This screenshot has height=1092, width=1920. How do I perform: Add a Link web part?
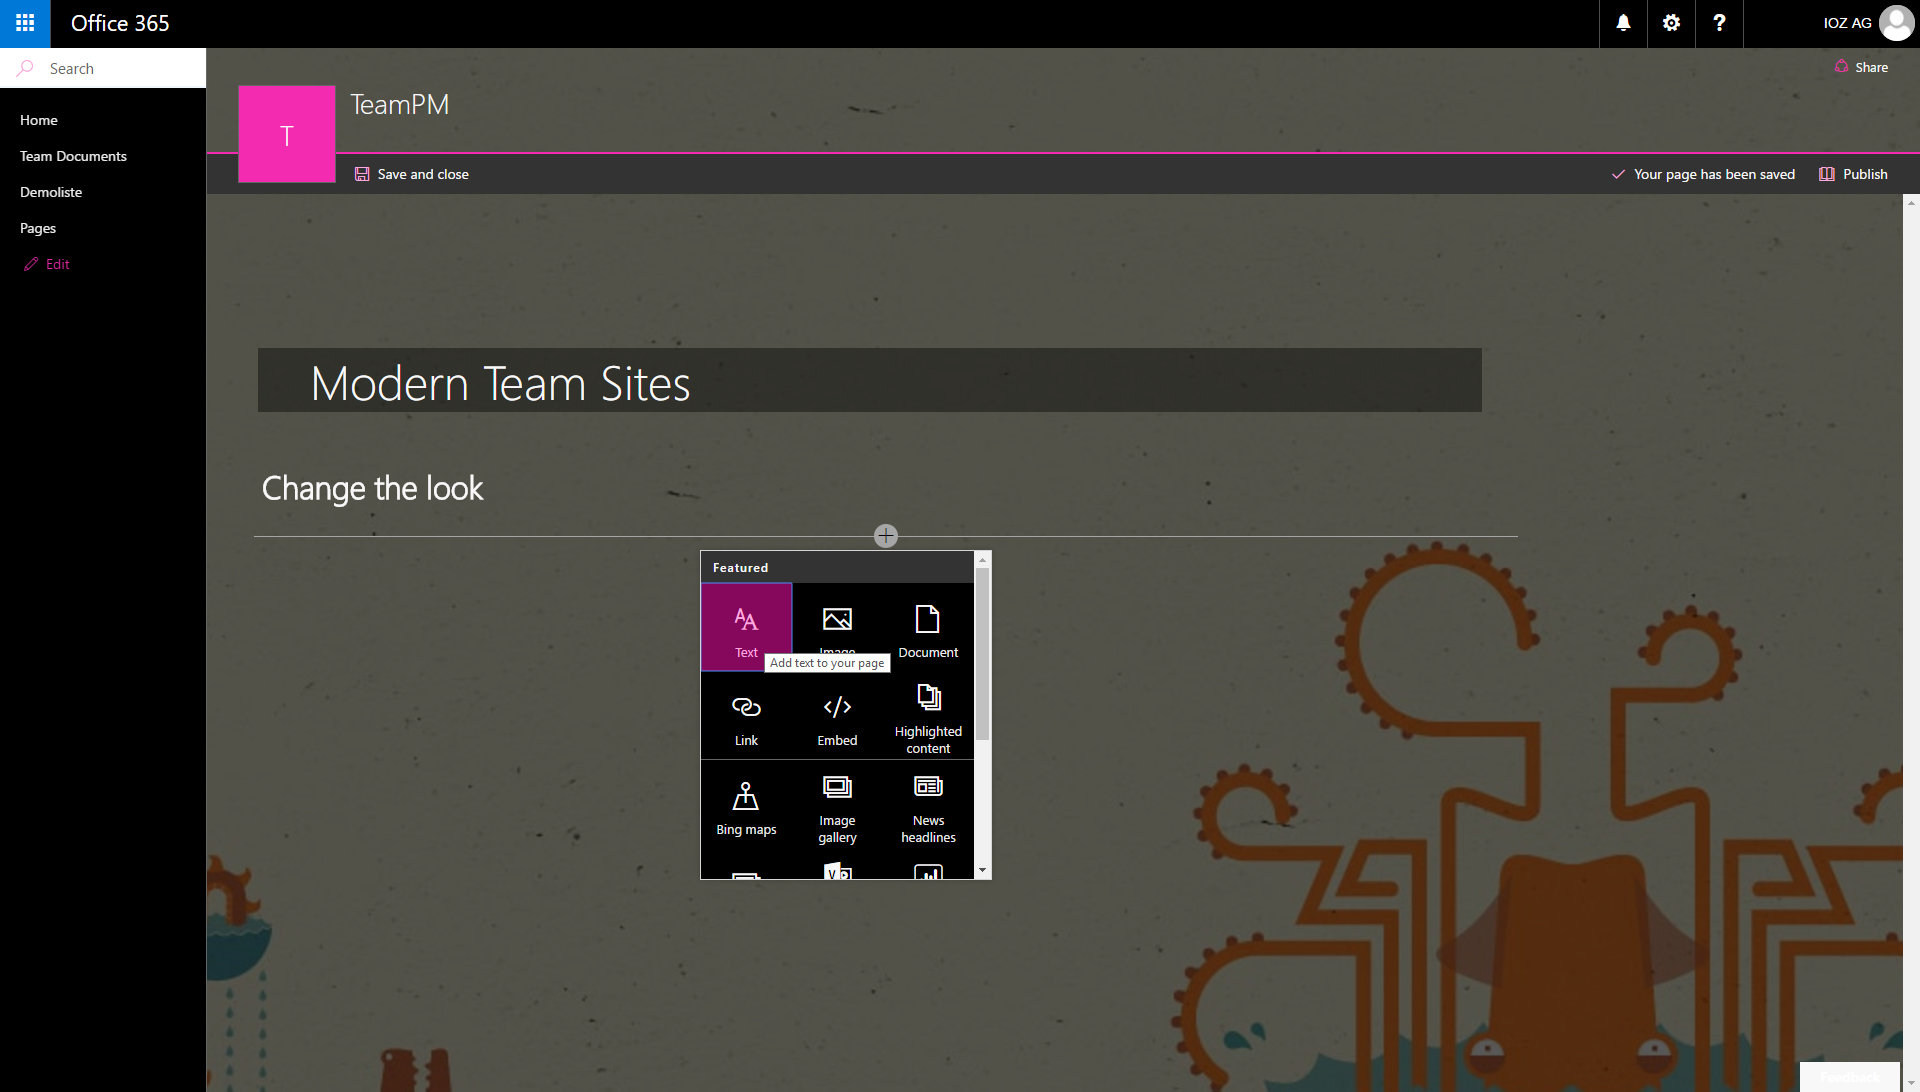coord(746,716)
